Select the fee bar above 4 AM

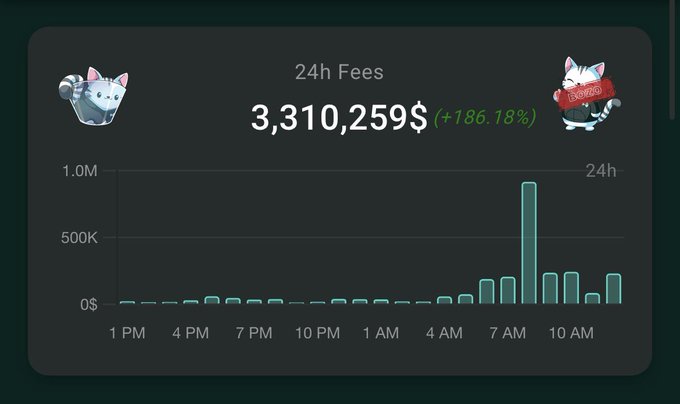(x=445, y=300)
